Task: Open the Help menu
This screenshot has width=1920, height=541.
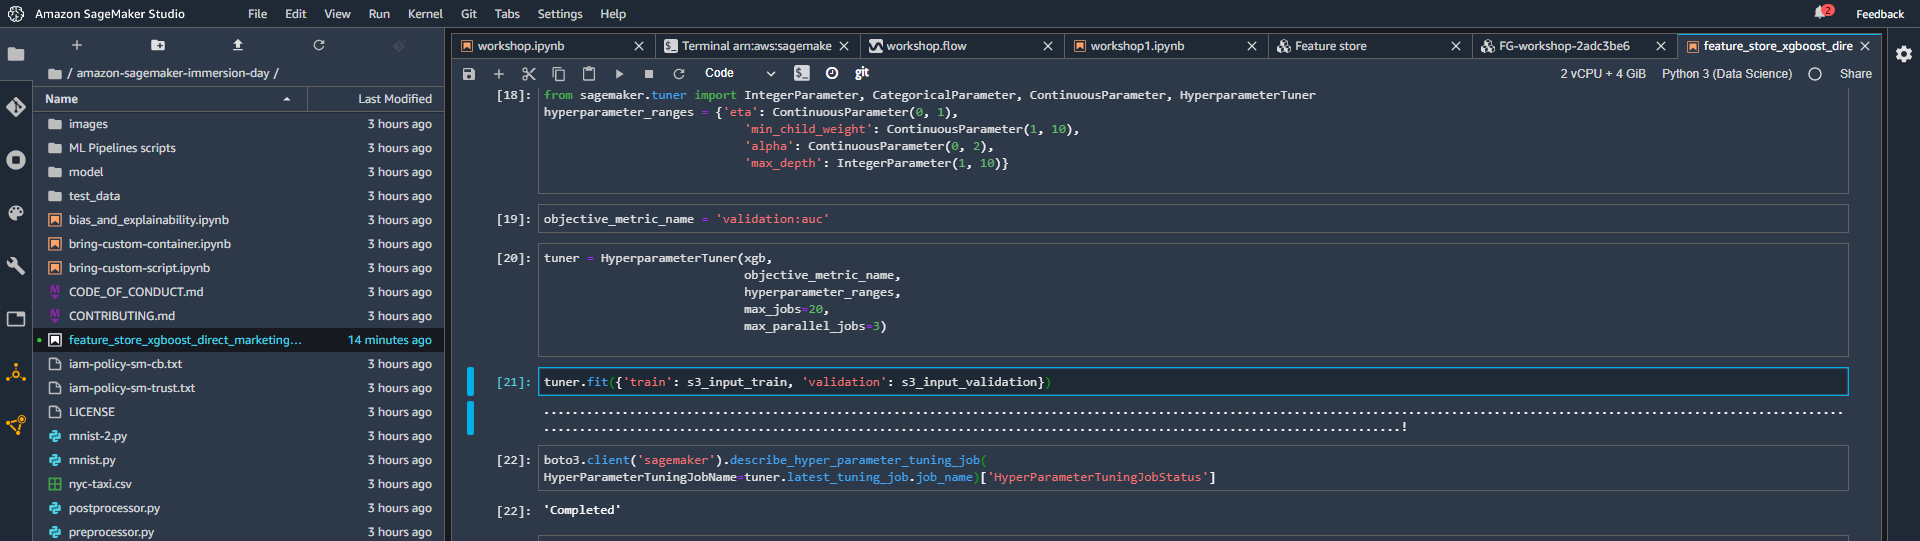Action: point(613,14)
